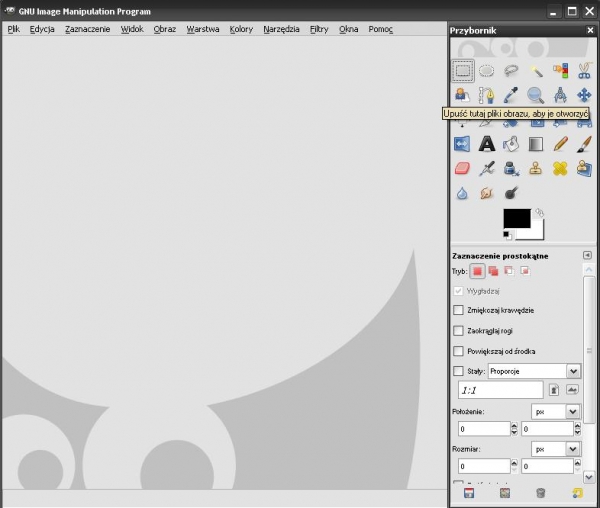Screen dimensions: 600x508
Task: Select the Text tool
Action: tap(487, 144)
